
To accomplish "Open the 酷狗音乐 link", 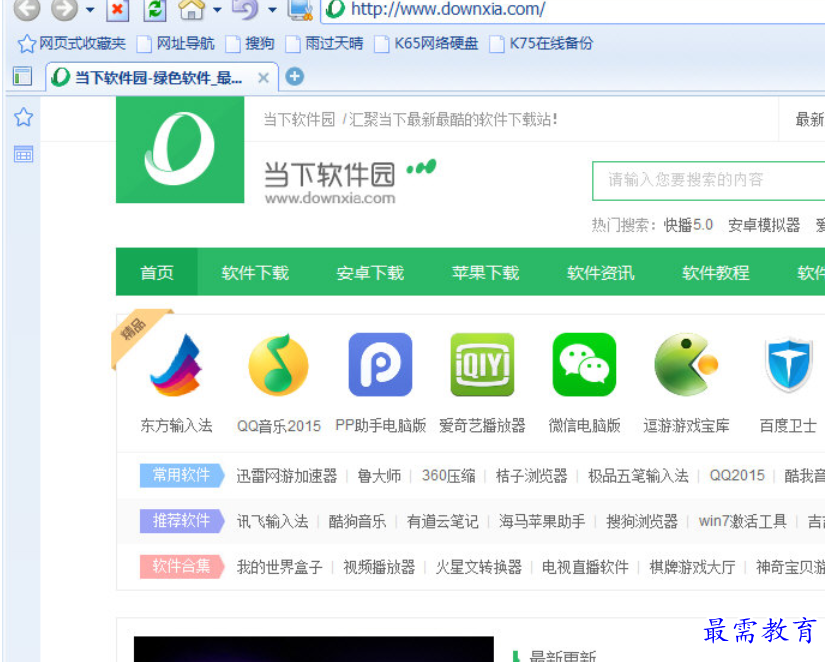I will (357, 521).
